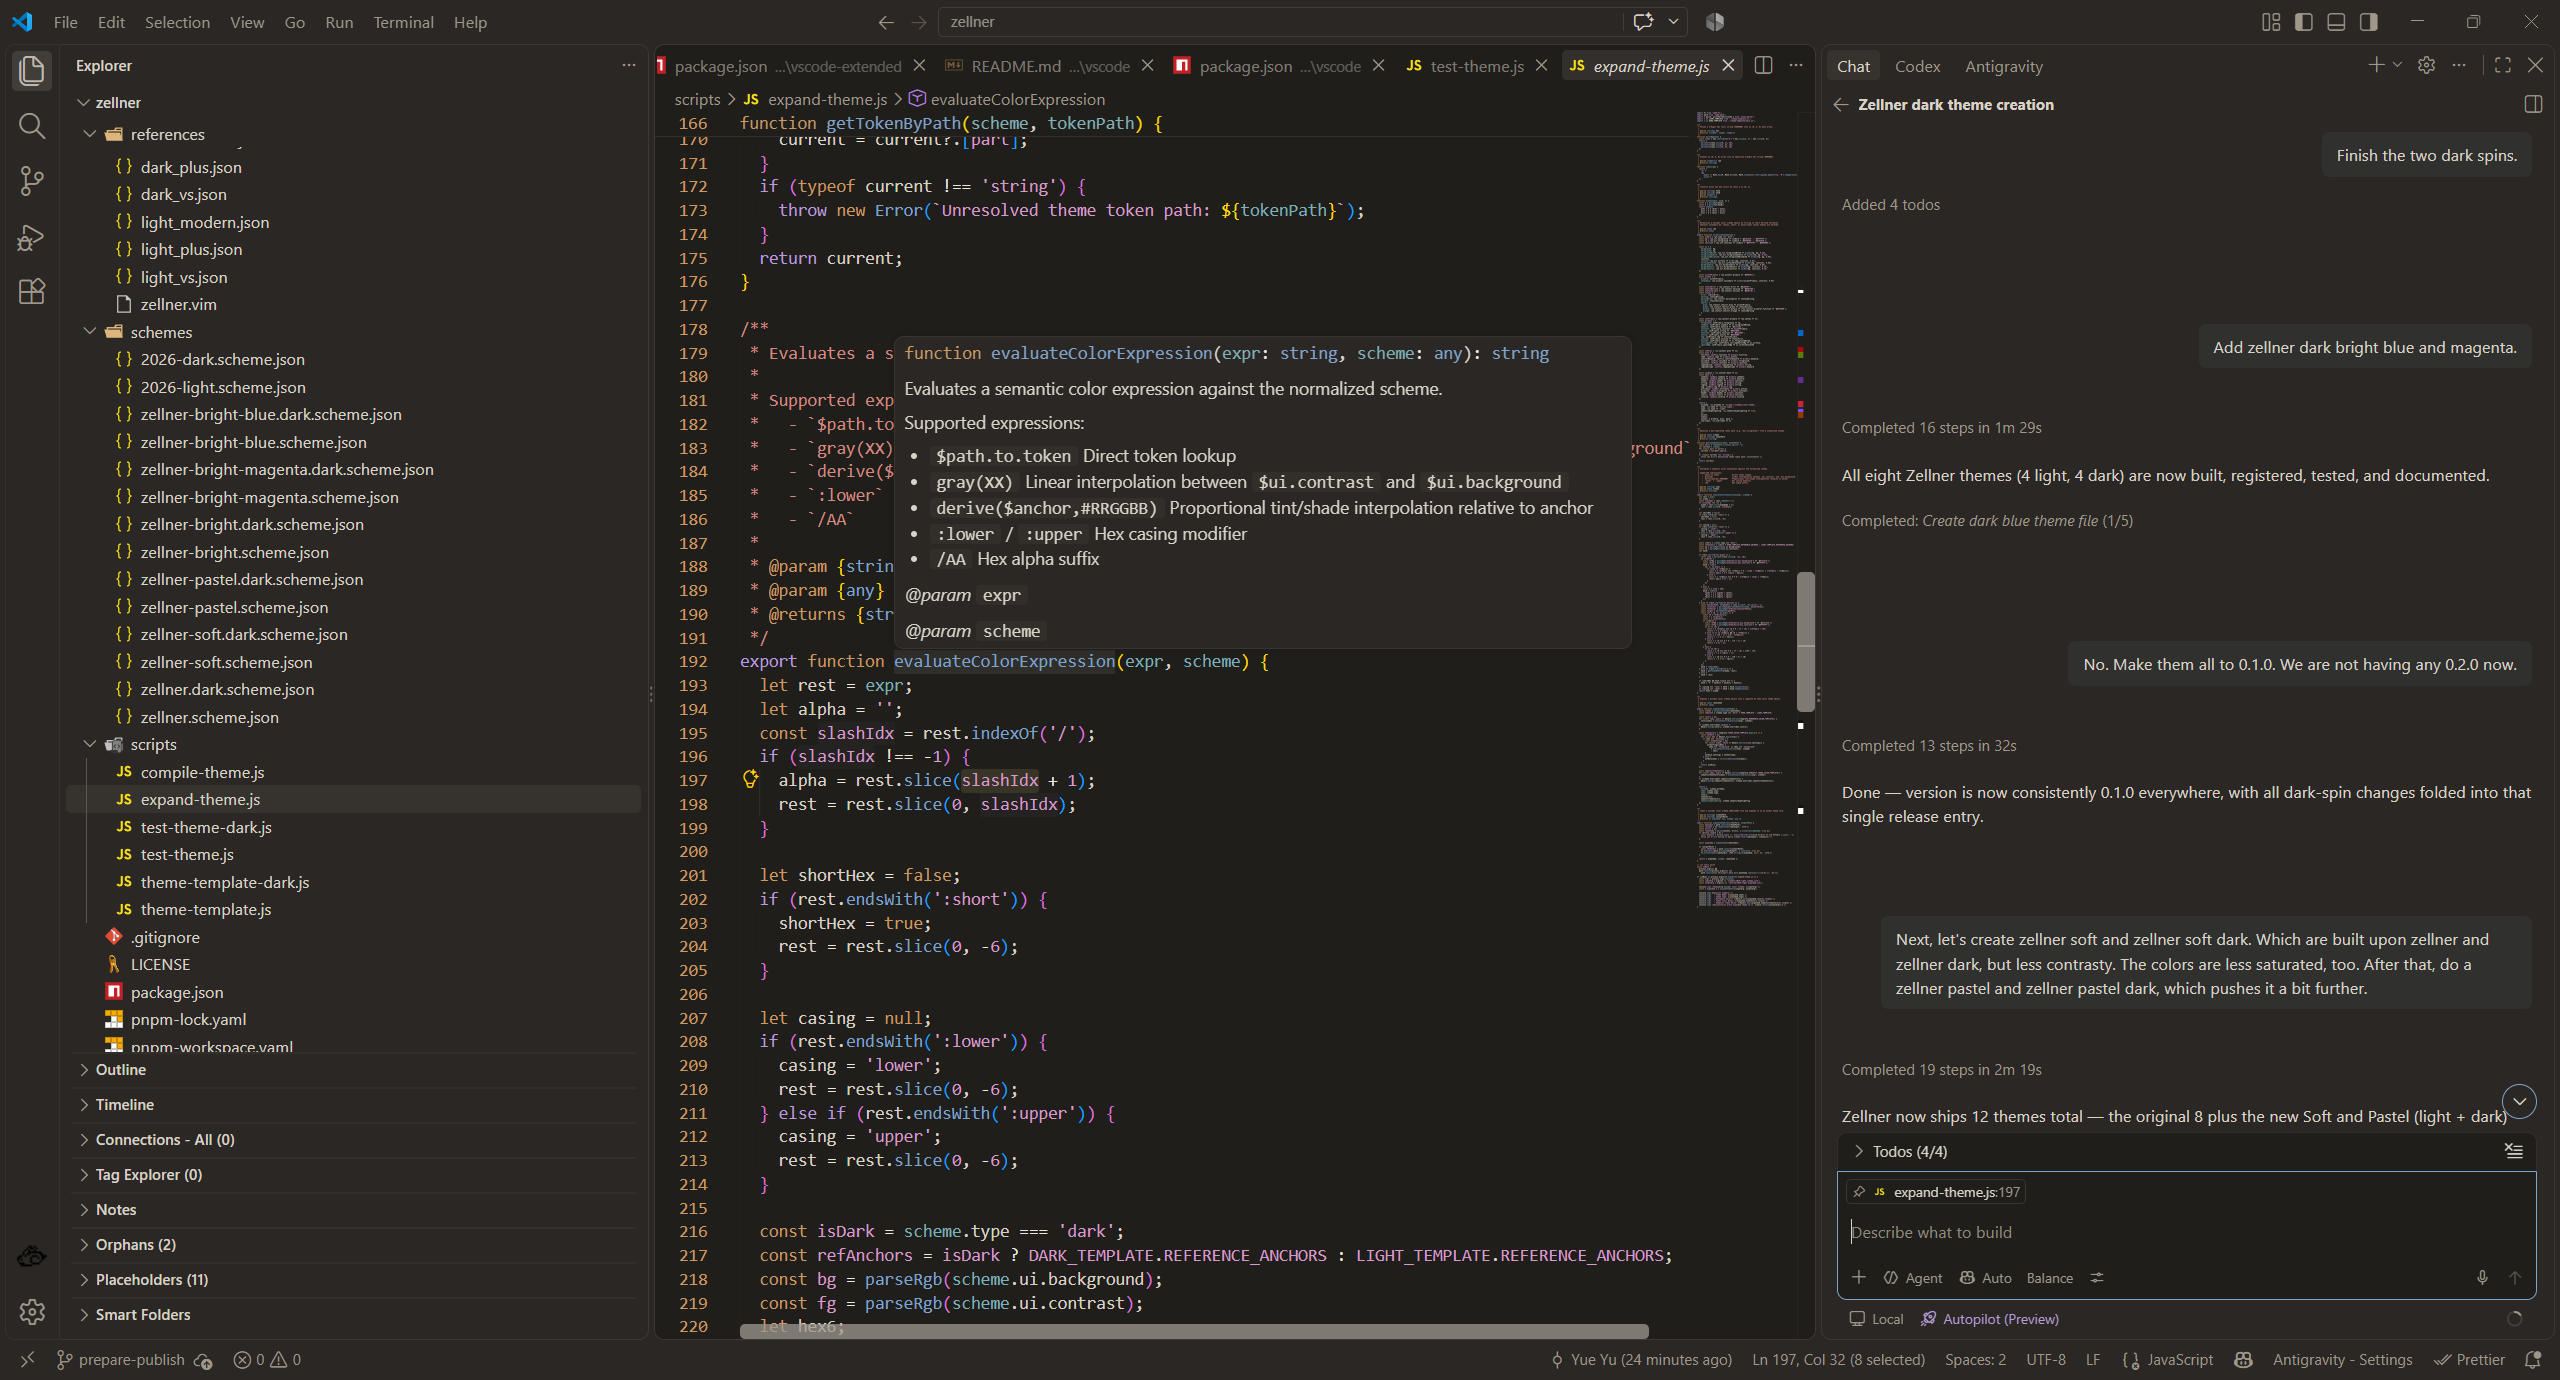Jump to latest chat message arrow
2560x1380 pixels.
point(2519,1101)
